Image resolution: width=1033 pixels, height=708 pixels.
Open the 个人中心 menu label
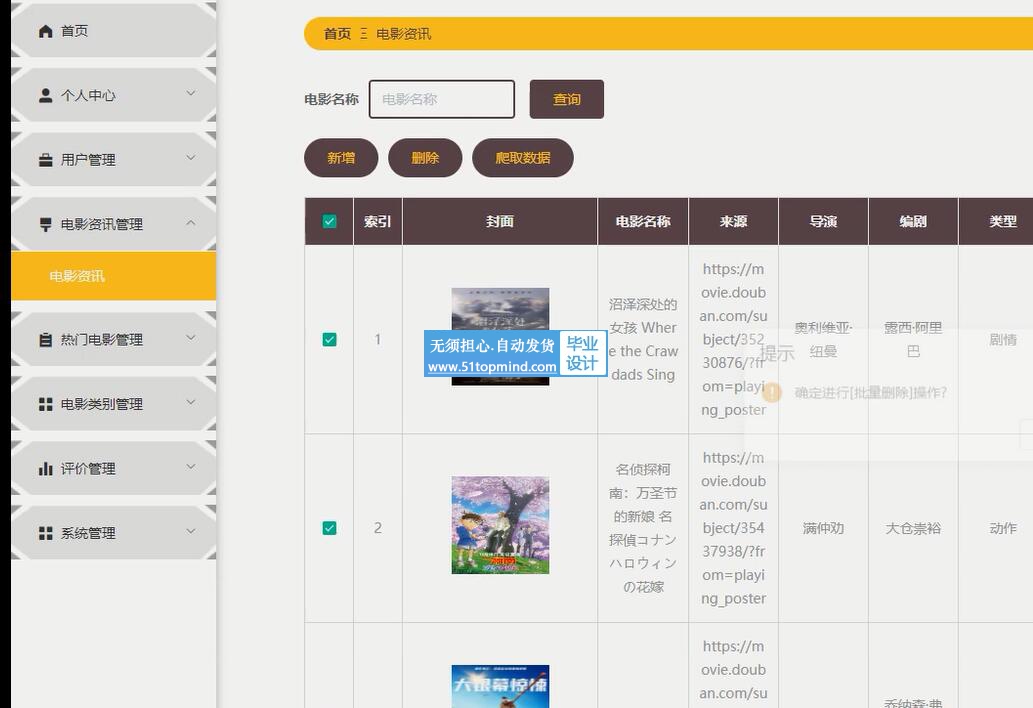tap(88, 95)
